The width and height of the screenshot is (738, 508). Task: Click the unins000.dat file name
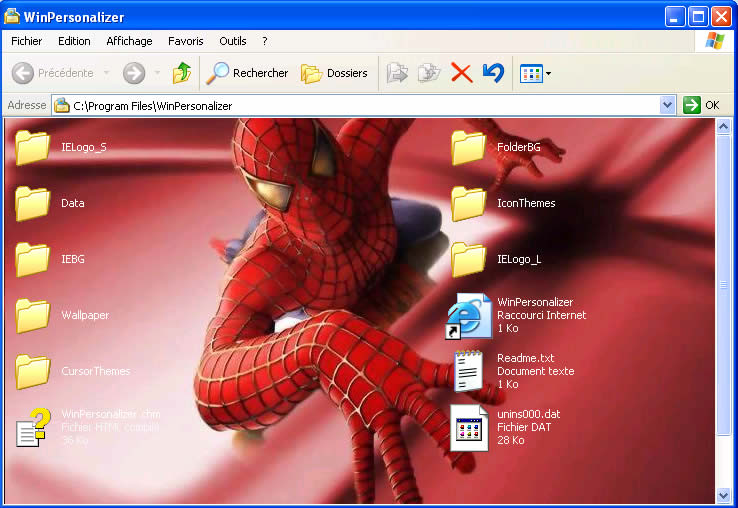[x=529, y=414]
